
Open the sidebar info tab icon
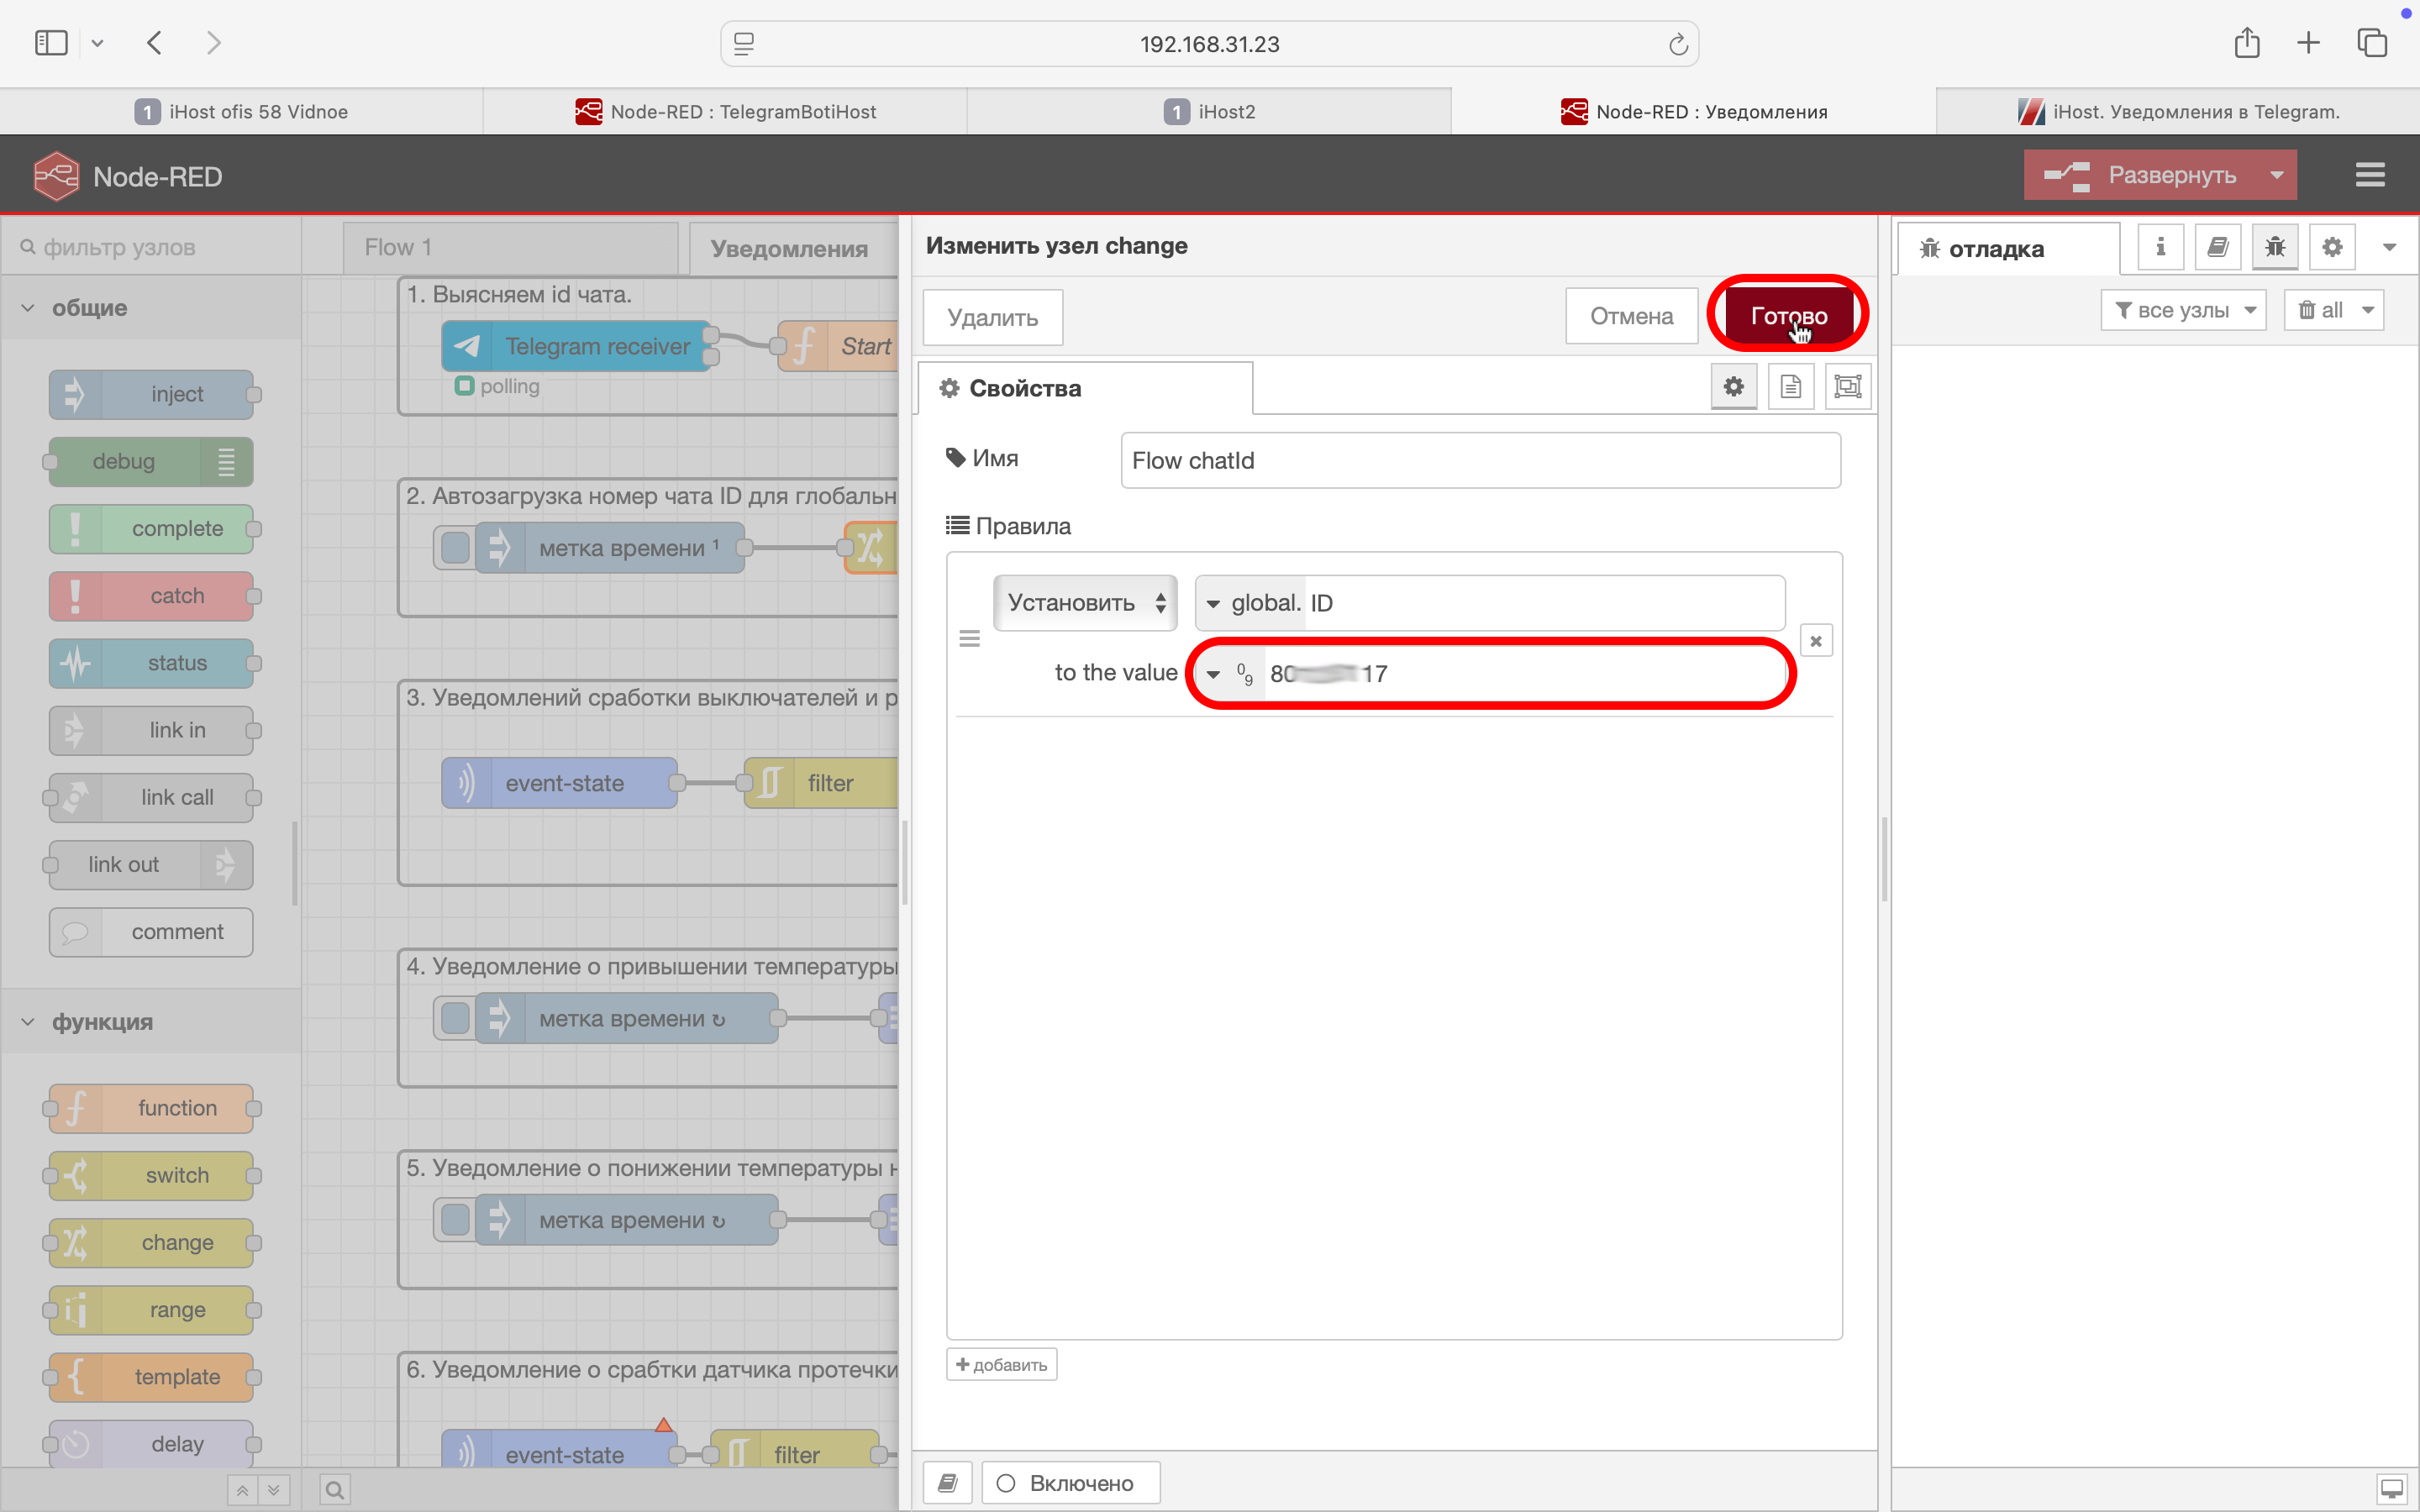coord(2160,248)
